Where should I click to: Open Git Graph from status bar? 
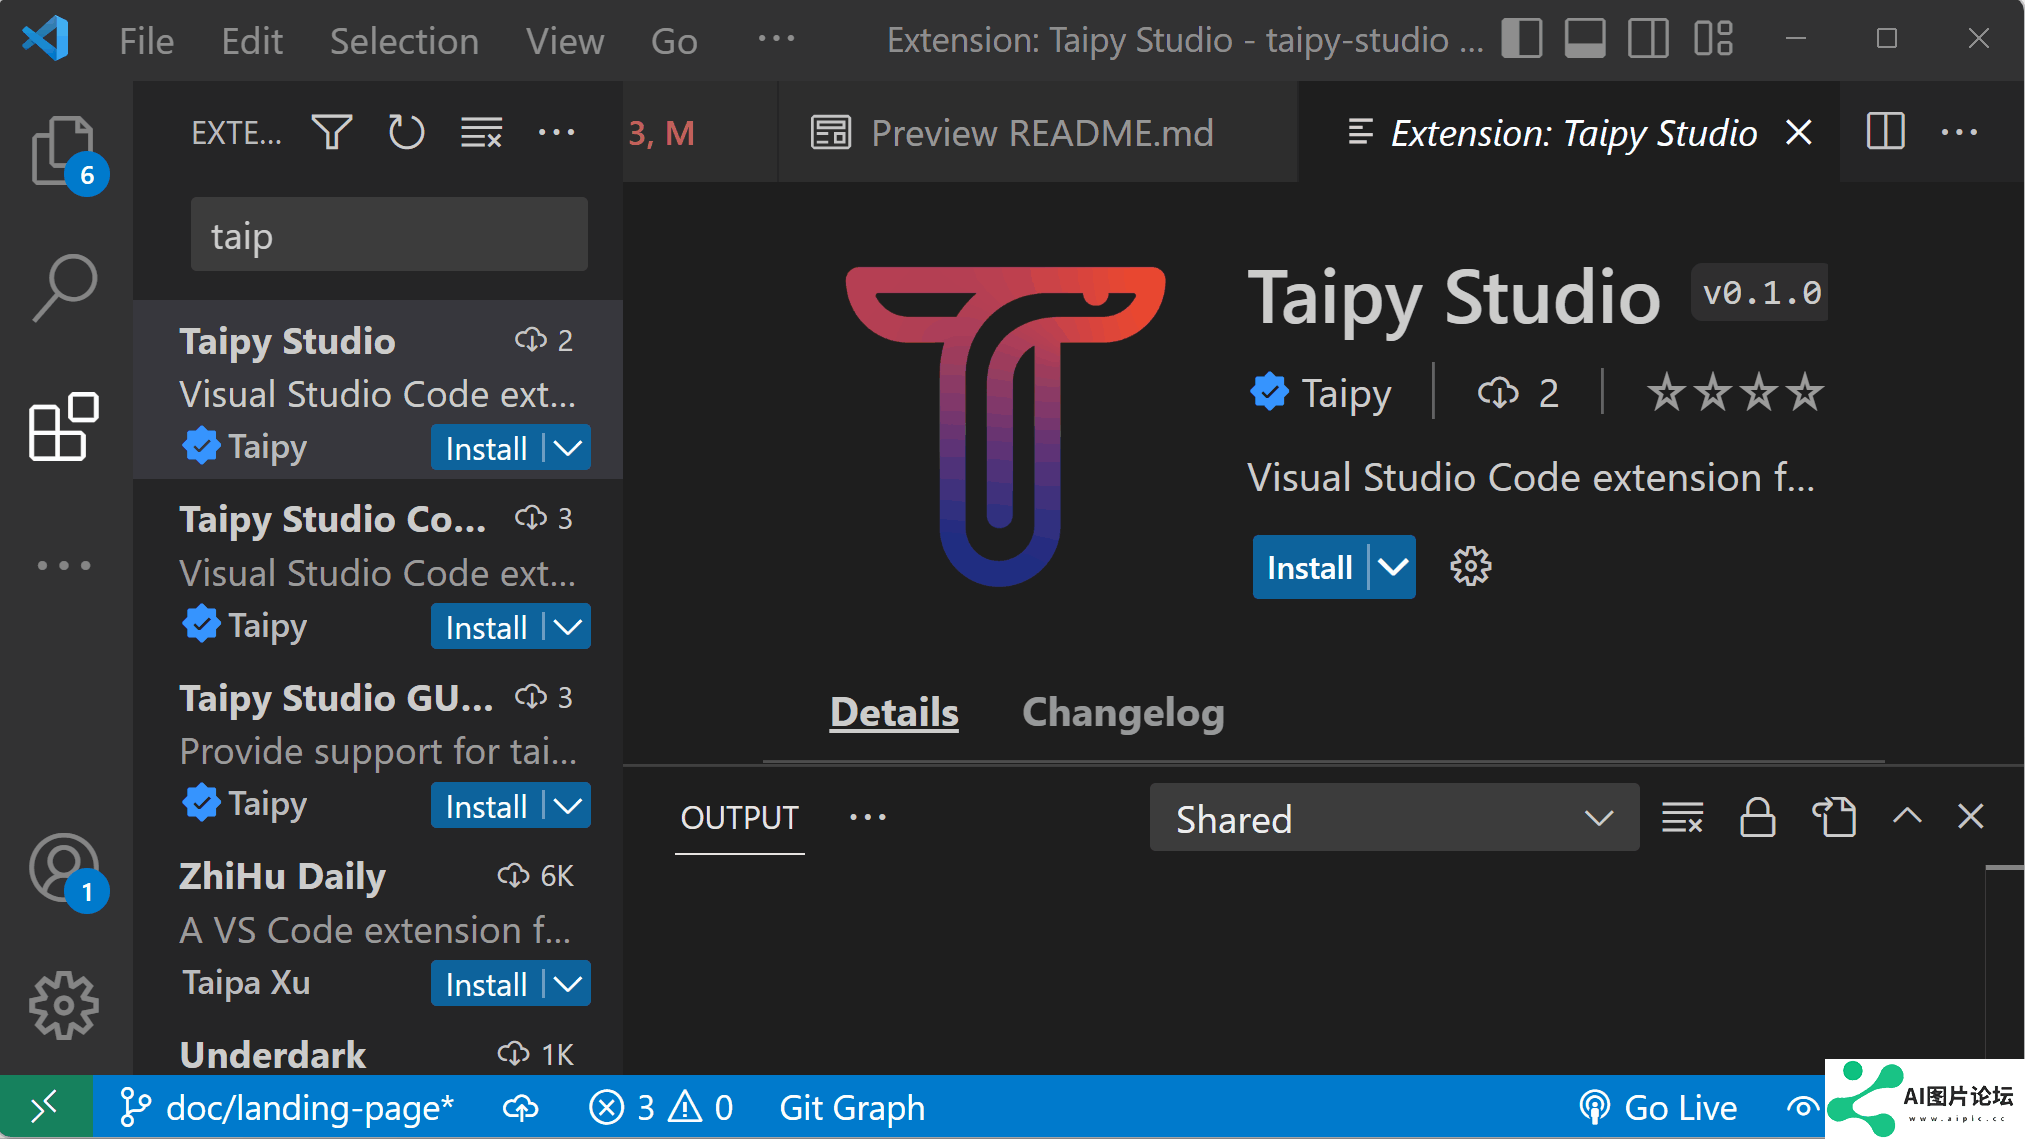[x=852, y=1108]
